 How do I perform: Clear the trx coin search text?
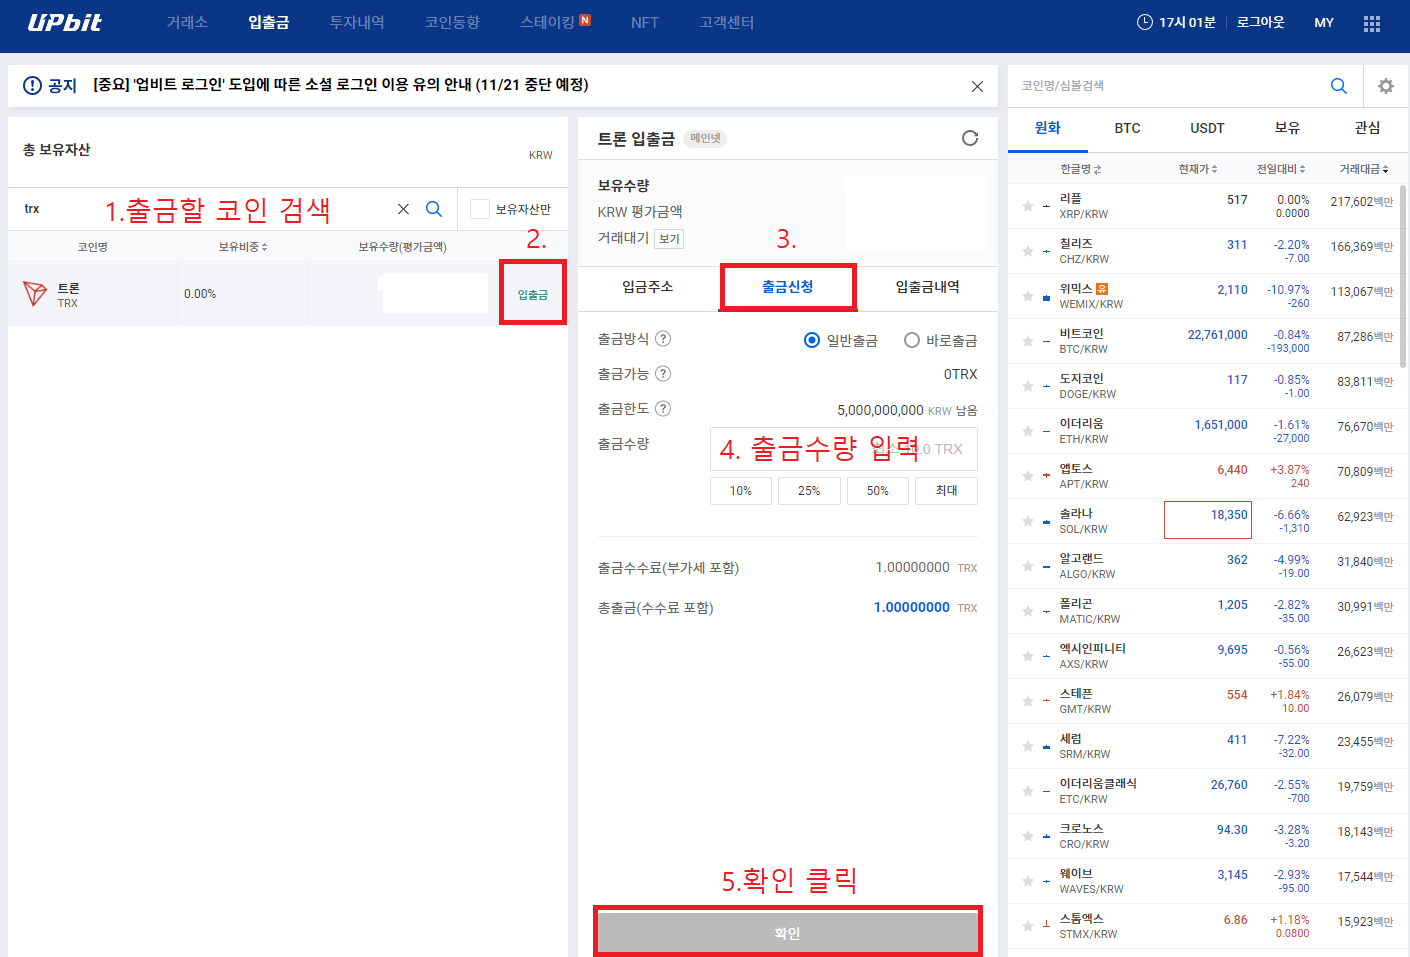[403, 209]
